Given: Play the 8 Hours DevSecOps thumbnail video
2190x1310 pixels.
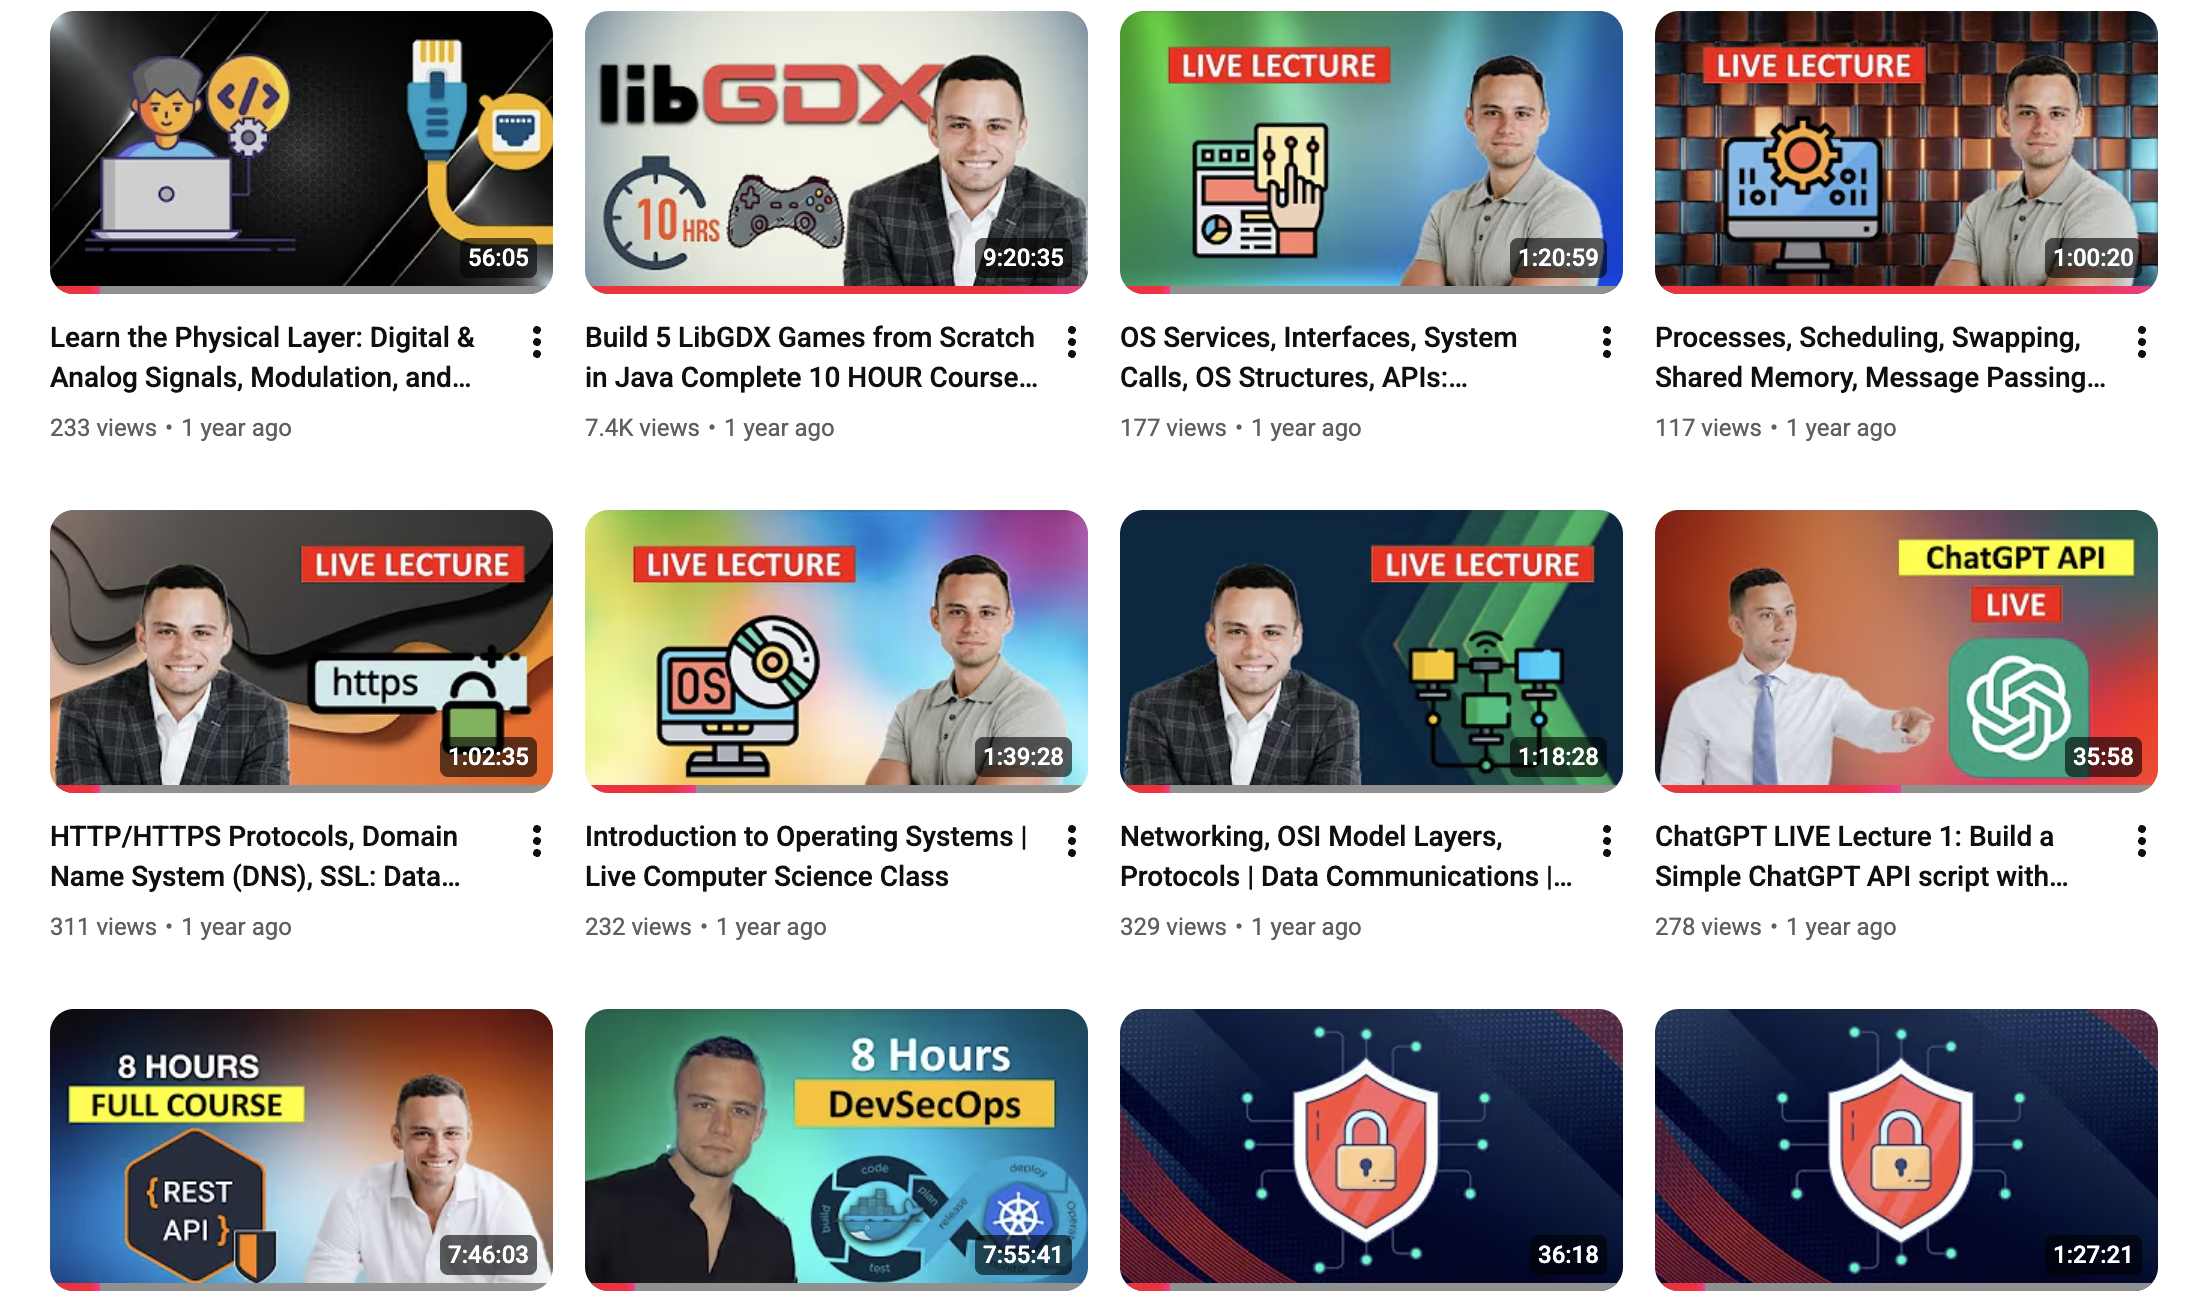Looking at the screenshot, I should pyautogui.click(x=836, y=1150).
